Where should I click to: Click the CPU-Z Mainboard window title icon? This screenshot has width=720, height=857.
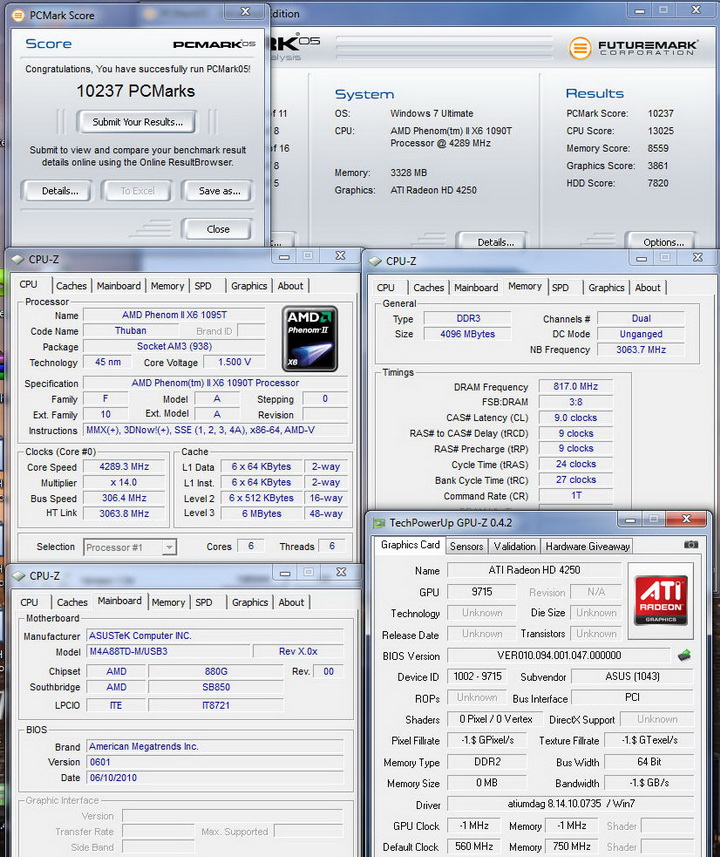(19, 576)
